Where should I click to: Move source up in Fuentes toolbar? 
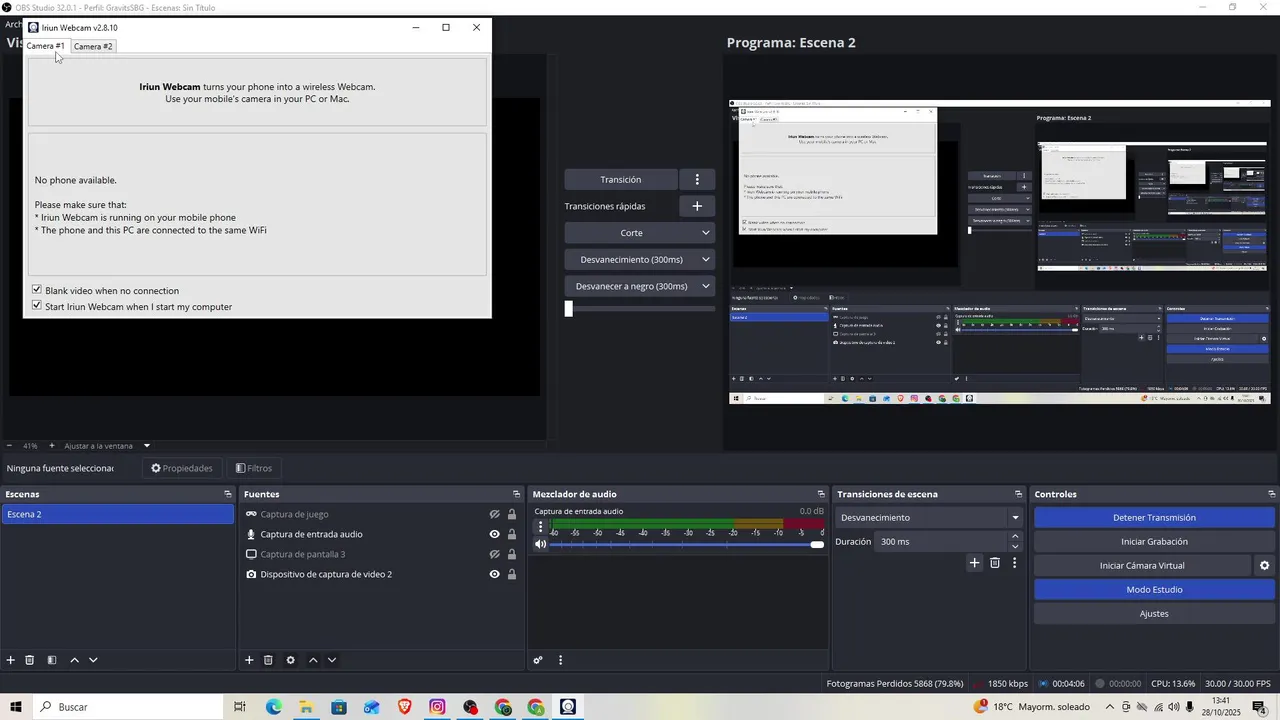313,660
